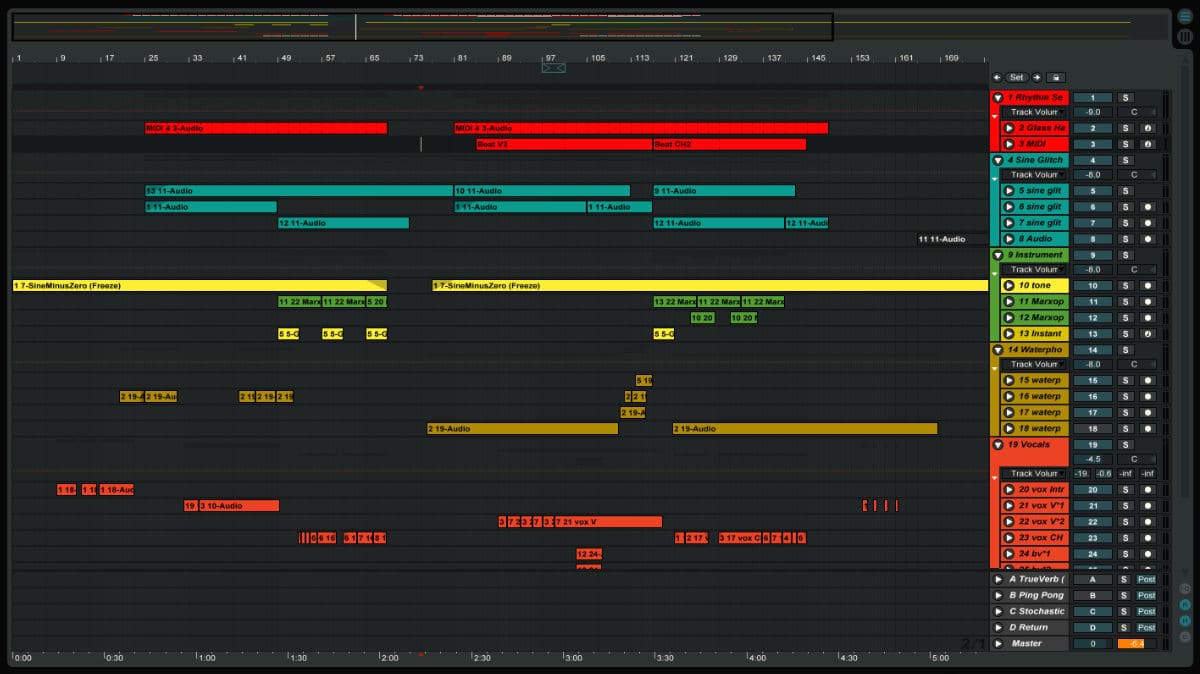
Task: Arm track 10 tone for recording
Action: click(x=1148, y=286)
